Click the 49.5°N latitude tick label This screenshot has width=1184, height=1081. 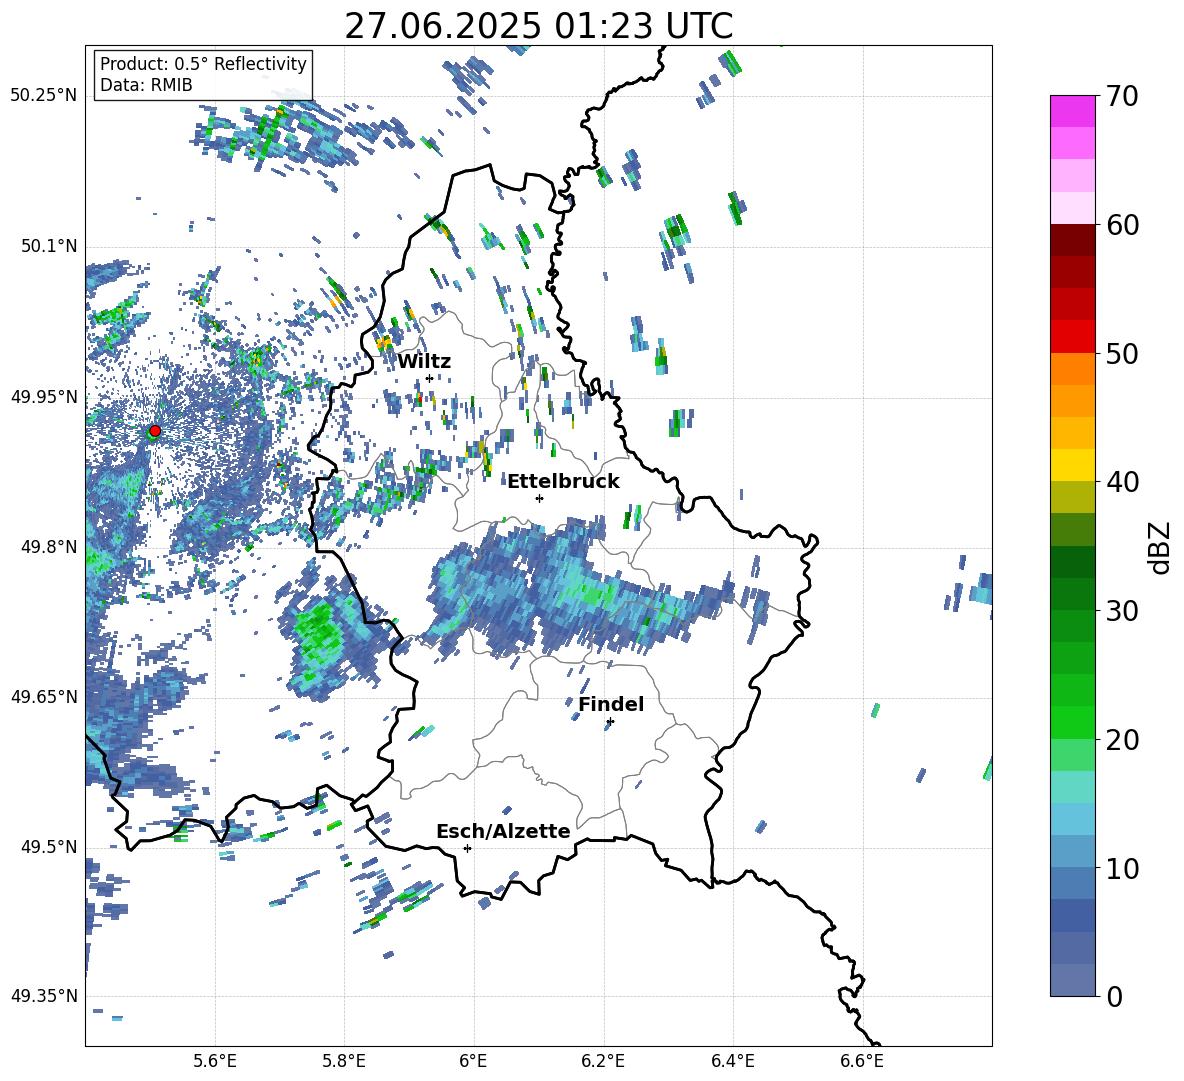[48, 846]
